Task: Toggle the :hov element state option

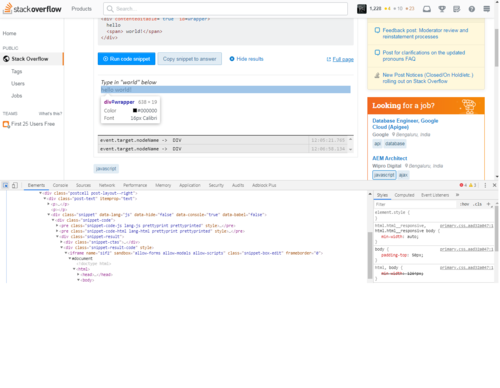Action: pyautogui.click(x=464, y=204)
